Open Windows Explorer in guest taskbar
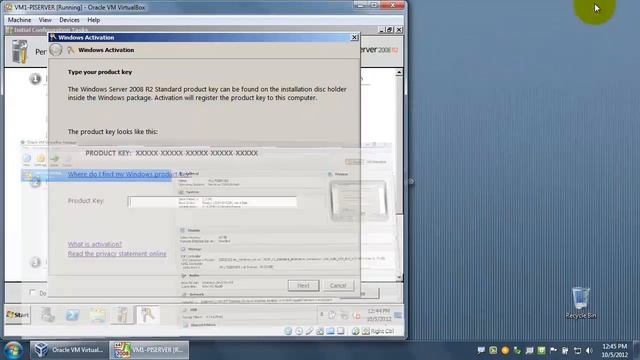The height and width of the screenshot is (360, 640). pyautogui.click(x=98, y=315)
